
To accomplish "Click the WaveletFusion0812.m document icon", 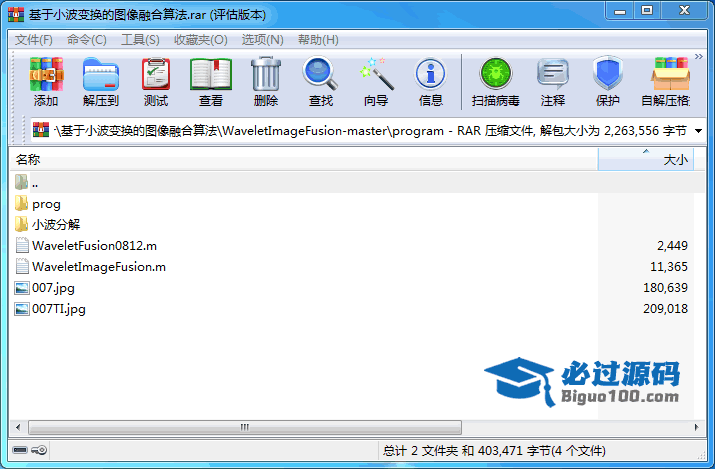I will click(x=22, y=246).
